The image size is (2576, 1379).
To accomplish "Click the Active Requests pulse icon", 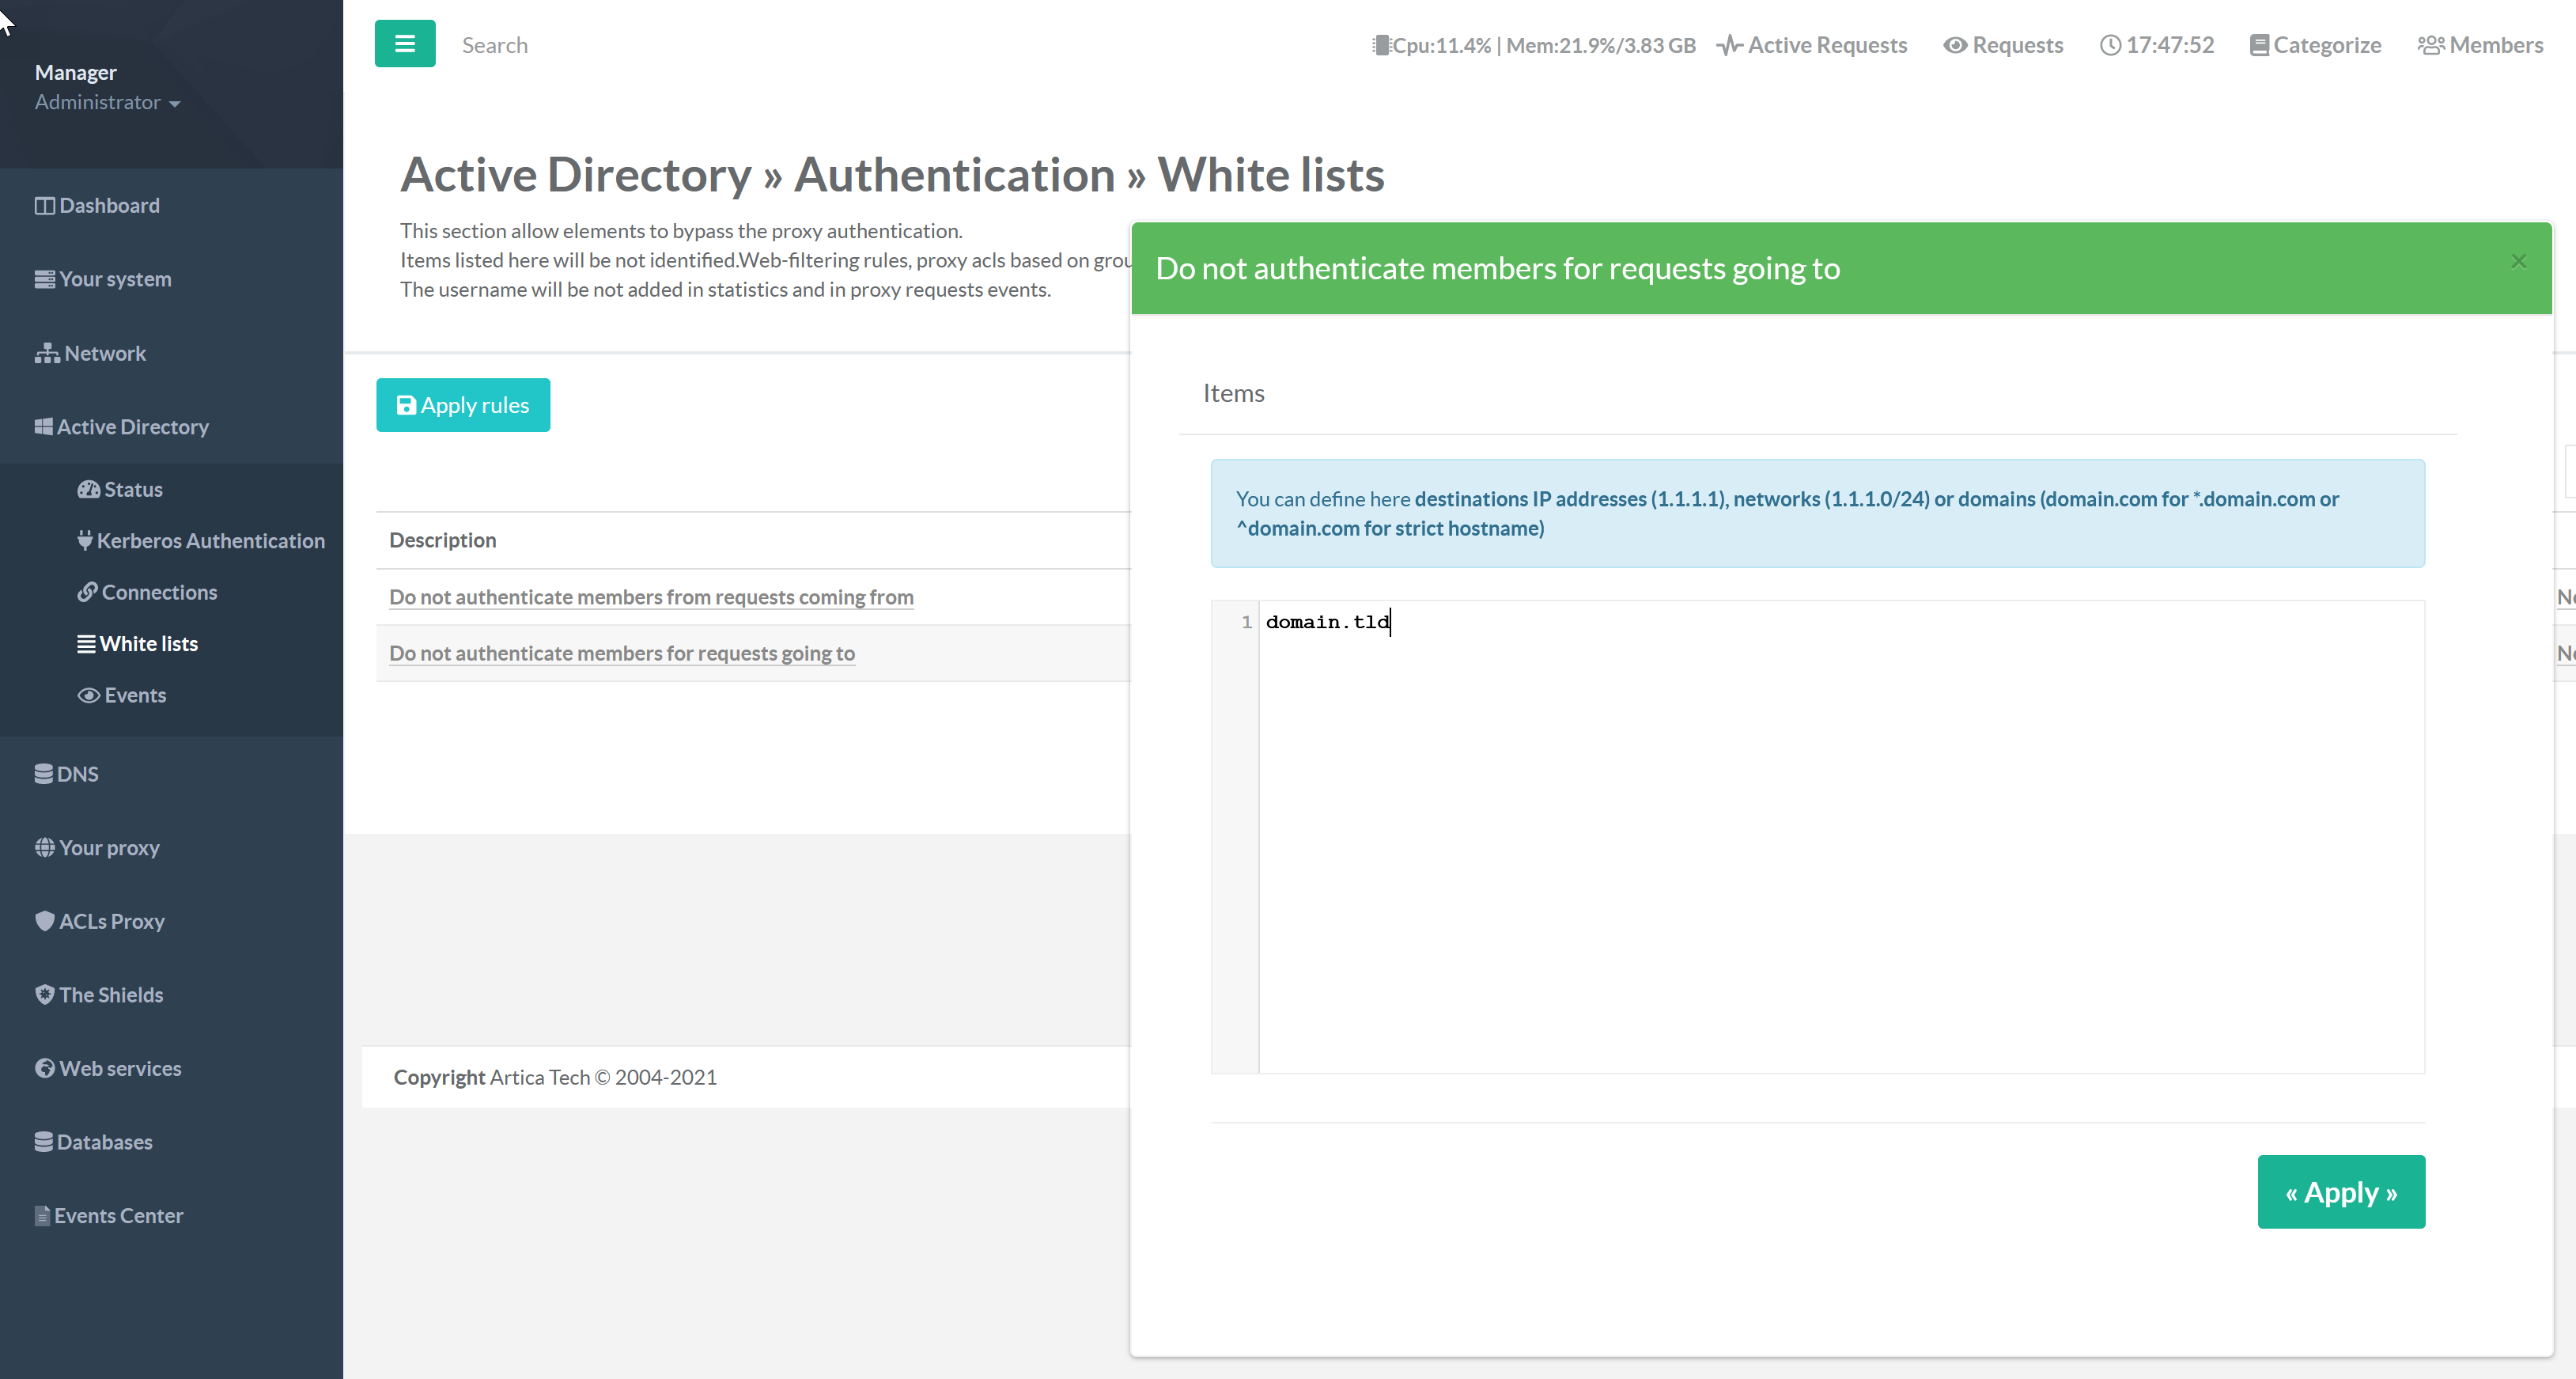I will (1729, 45).
